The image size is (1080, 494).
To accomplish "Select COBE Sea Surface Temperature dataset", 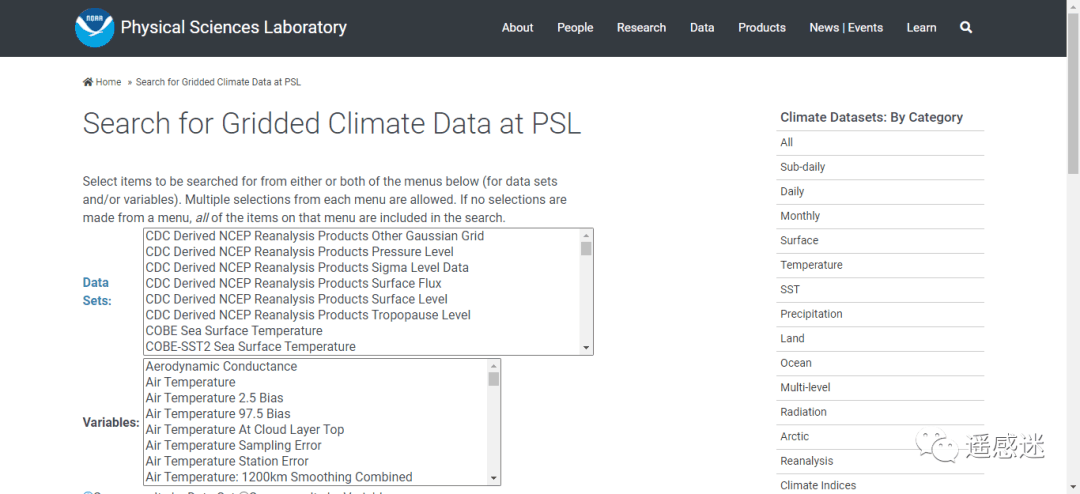I will tap(234, 331).
